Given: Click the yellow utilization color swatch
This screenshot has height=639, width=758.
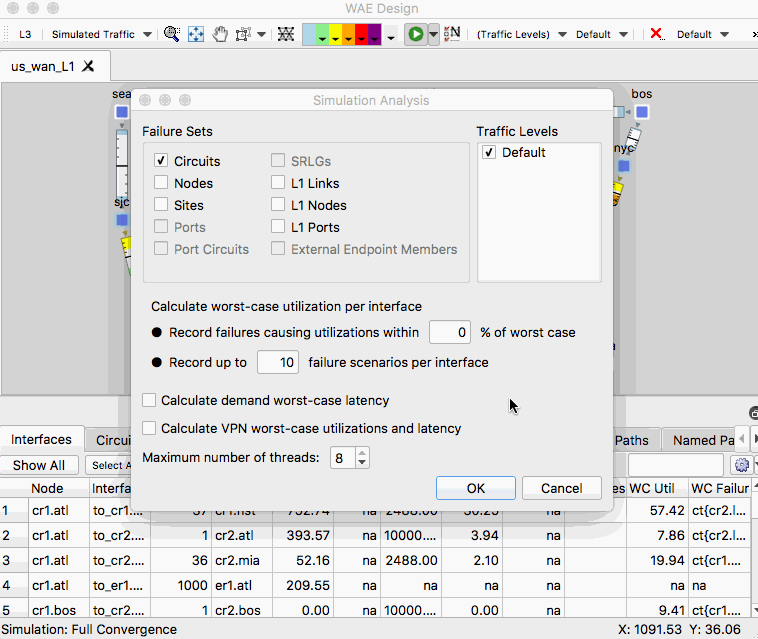Looking at the screenshot, I should pos(335,34).
